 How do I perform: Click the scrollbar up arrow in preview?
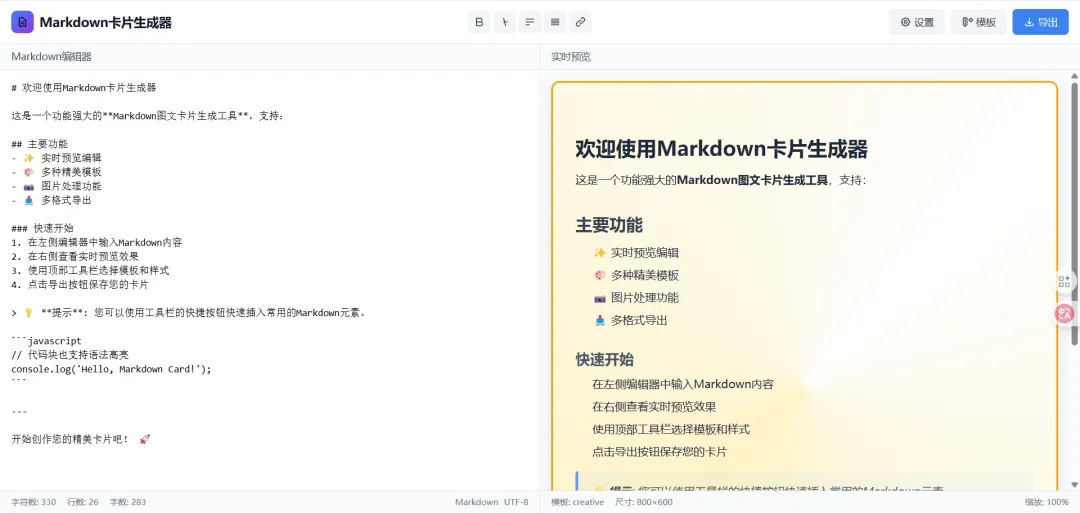tap(1074, 75)
